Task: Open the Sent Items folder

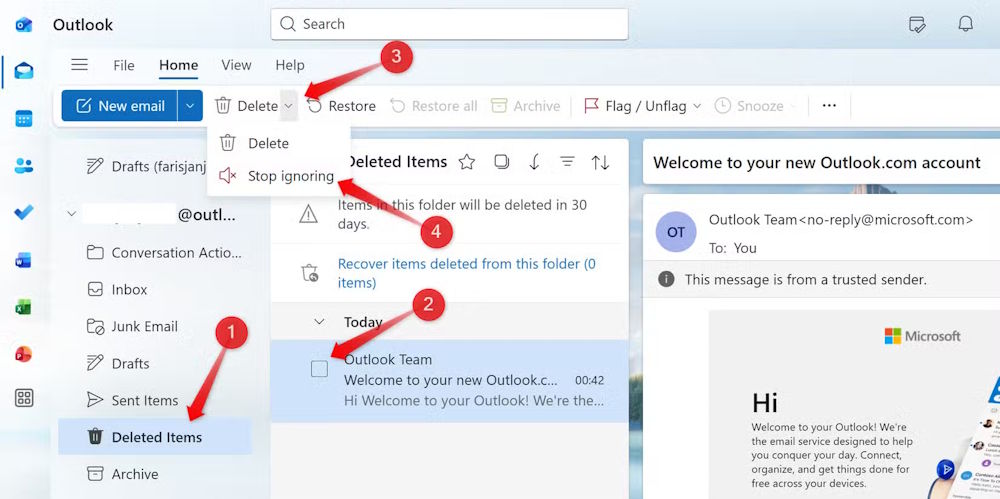Action: [154, 401]
